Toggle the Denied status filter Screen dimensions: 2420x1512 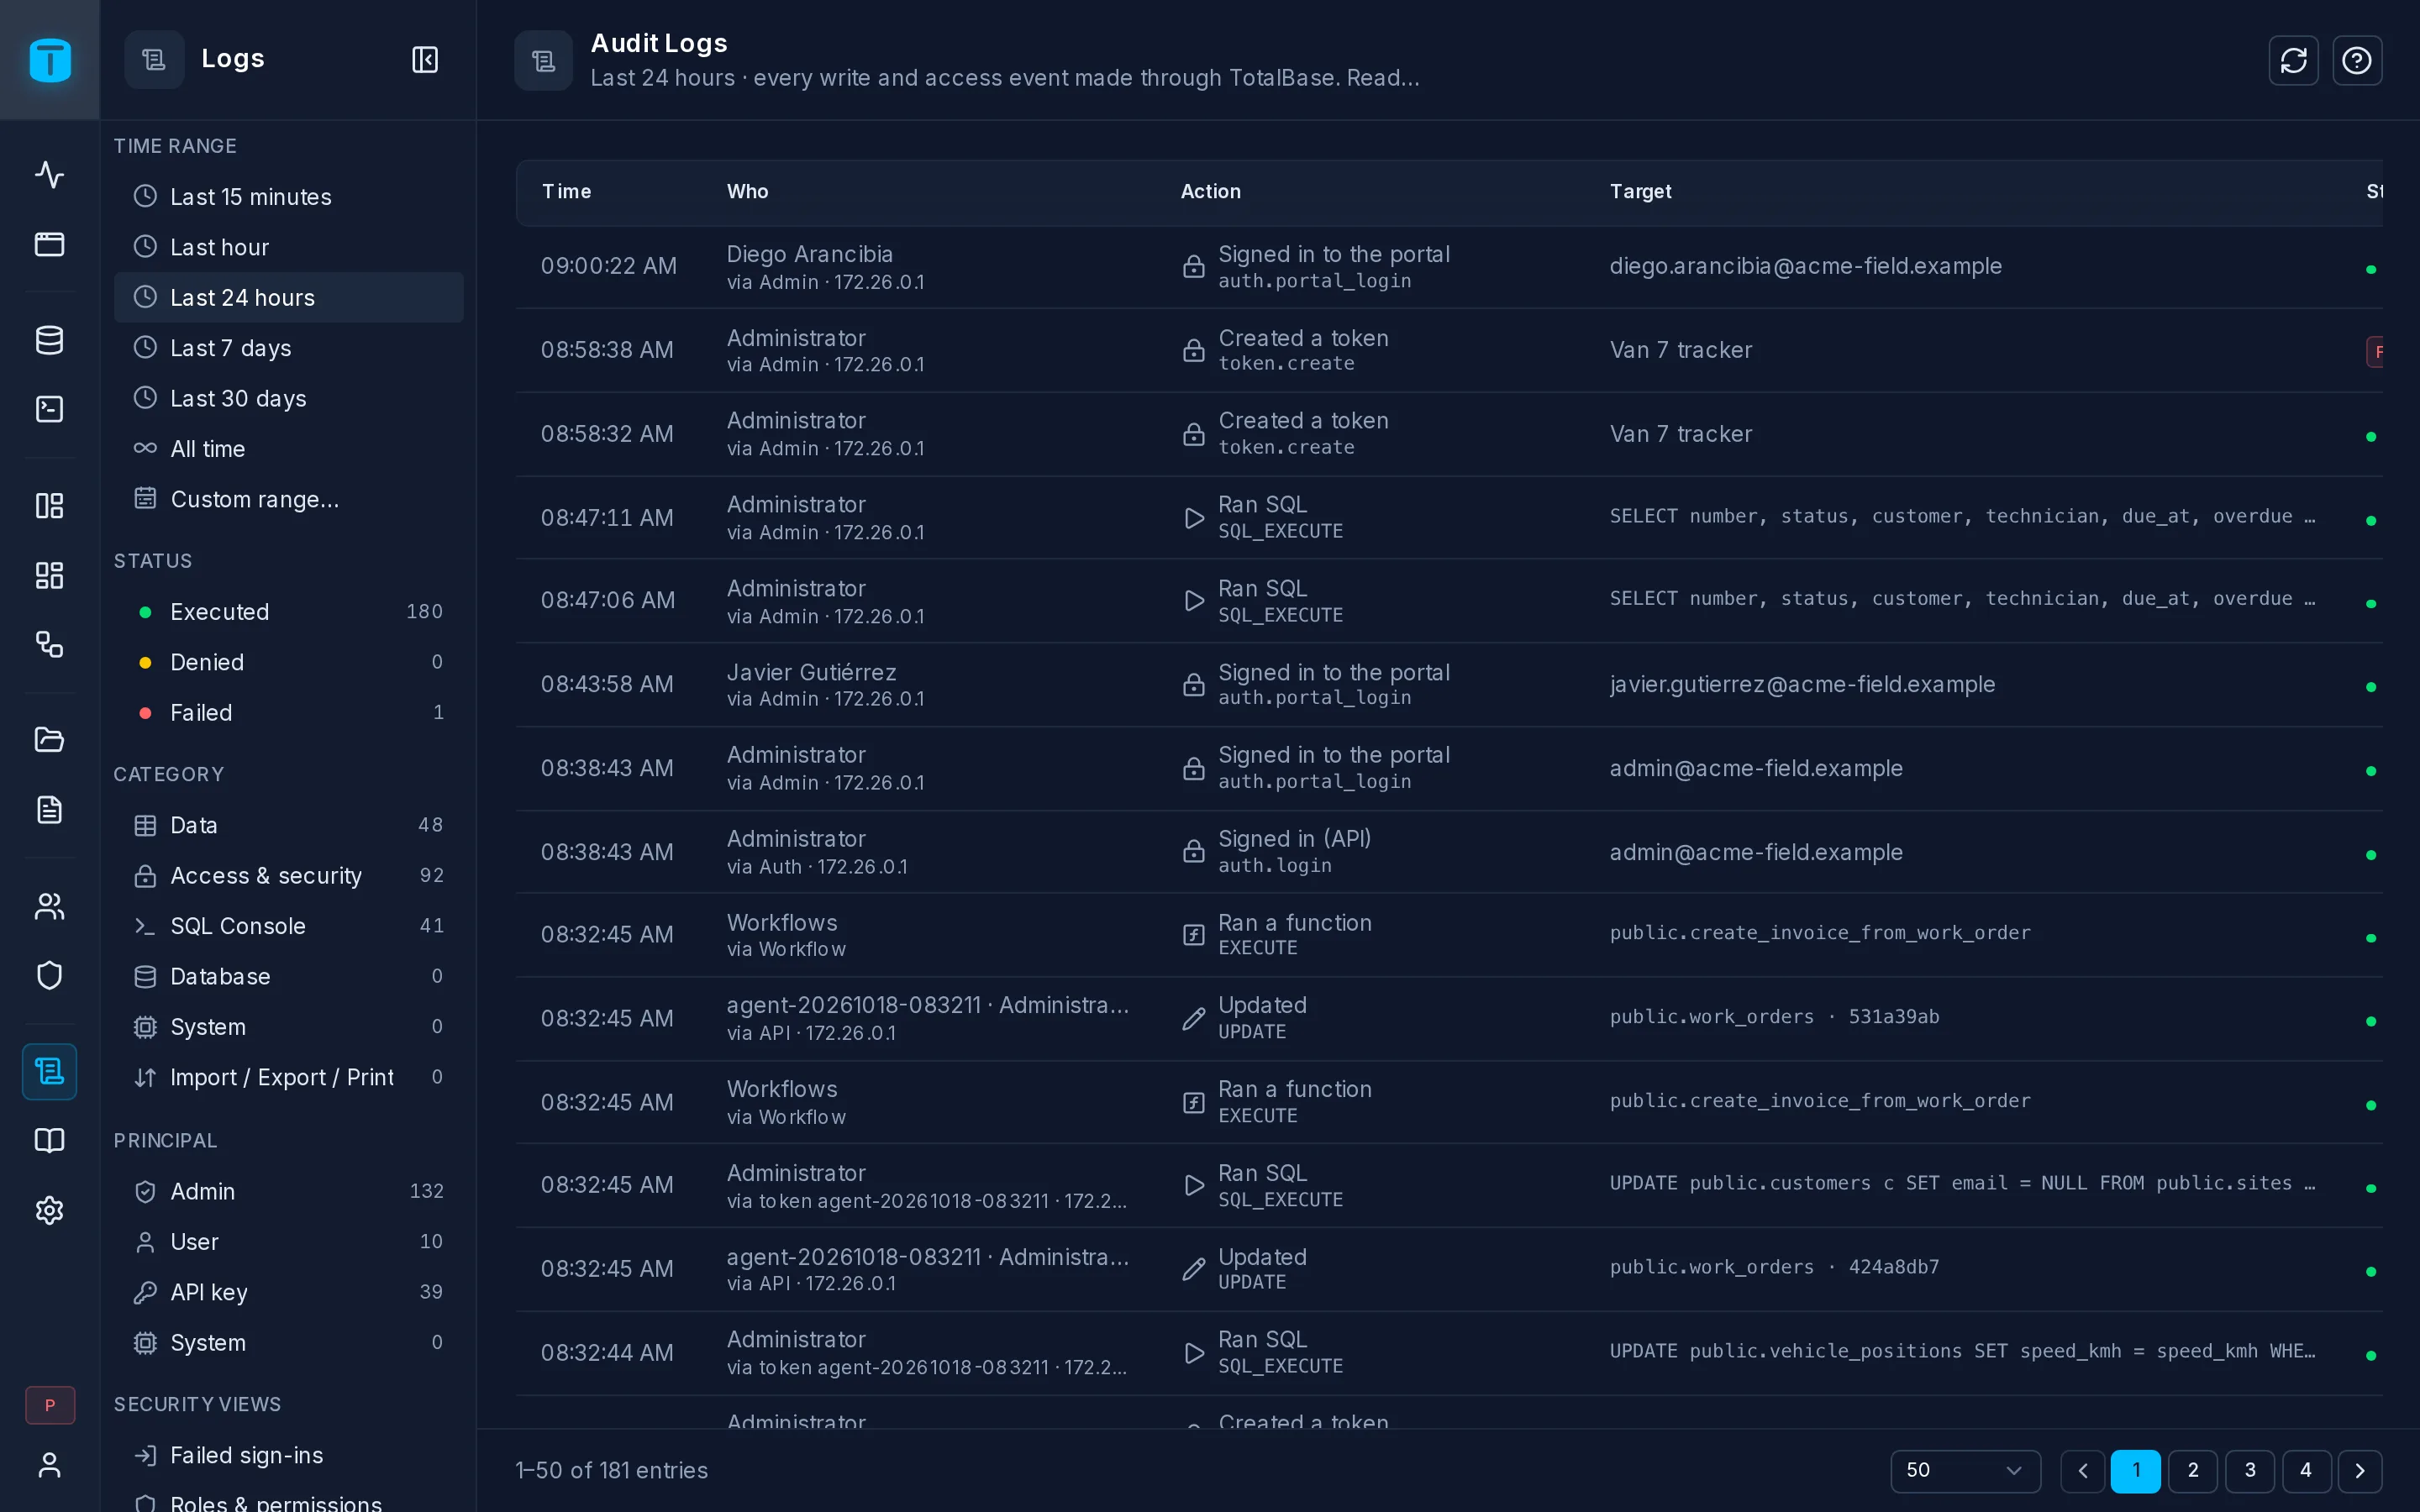(288, 662)
